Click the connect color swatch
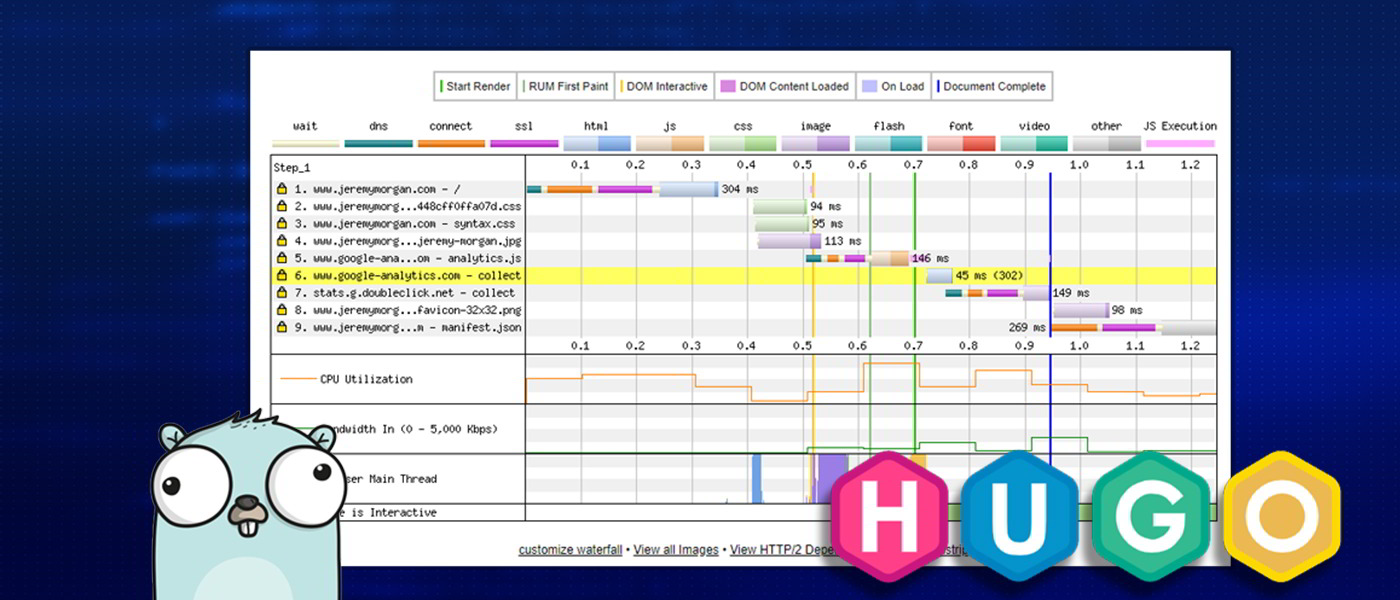Image resolution: width=1400 pixels, height=600 pixels. 451,144
